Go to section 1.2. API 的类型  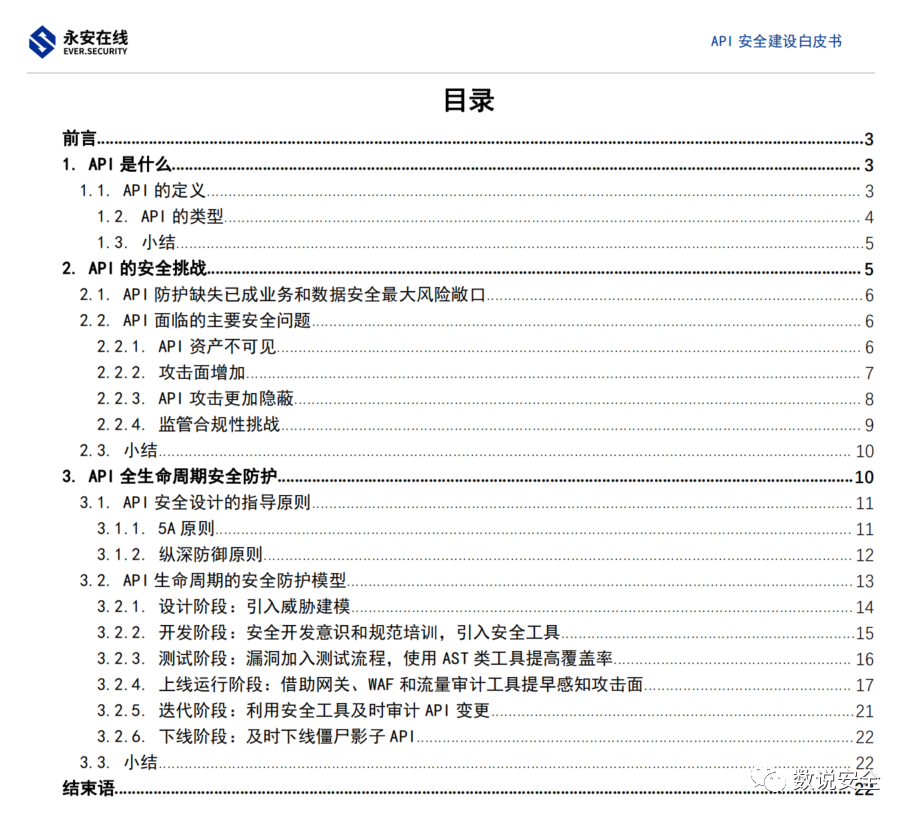tap(485, 217)
